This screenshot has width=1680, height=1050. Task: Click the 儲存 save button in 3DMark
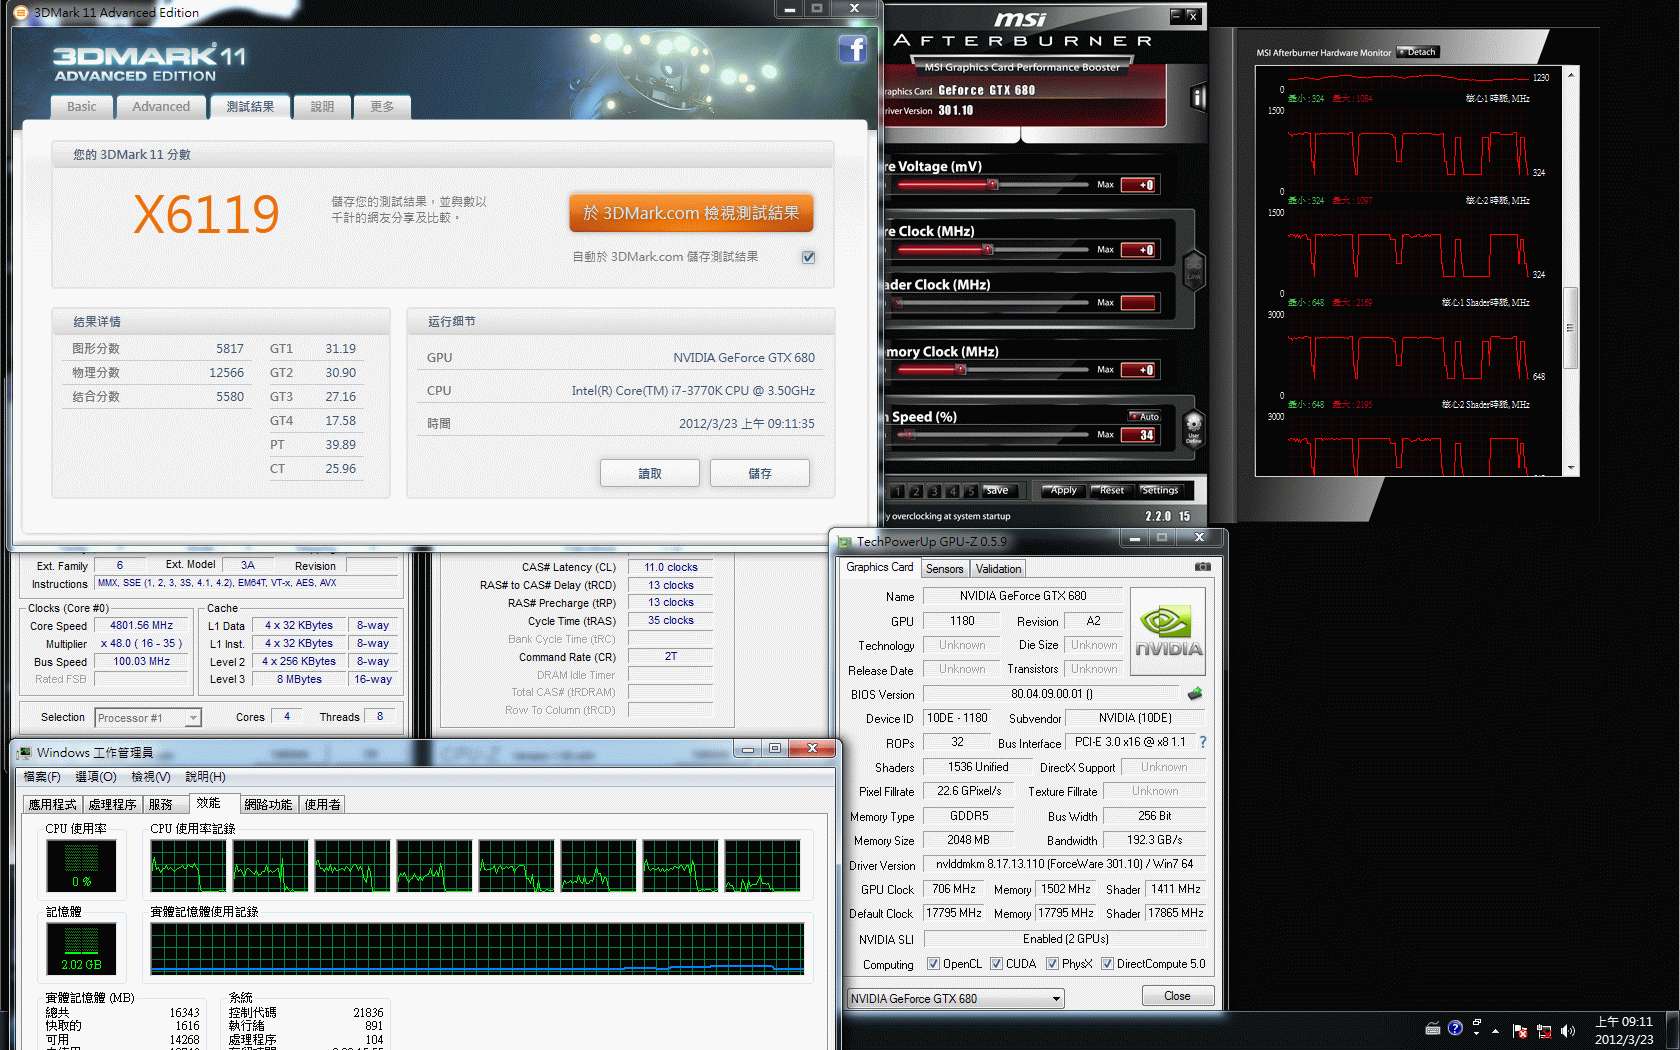[x=760, y=473]
